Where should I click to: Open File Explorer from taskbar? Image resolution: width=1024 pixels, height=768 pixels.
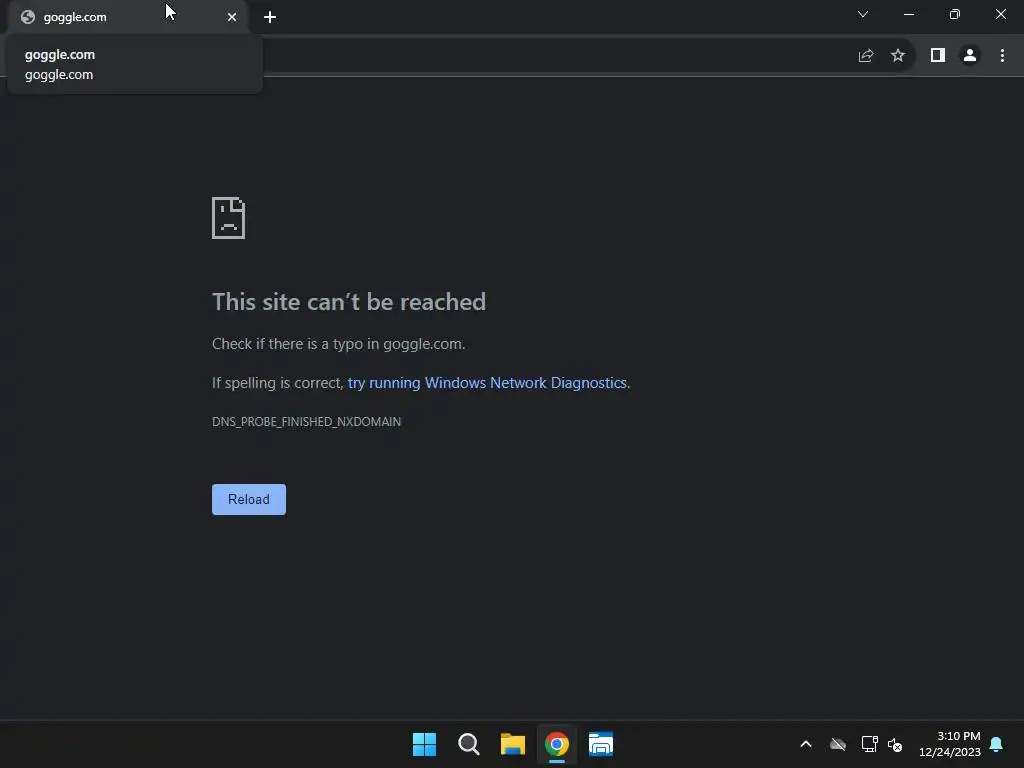513,744
